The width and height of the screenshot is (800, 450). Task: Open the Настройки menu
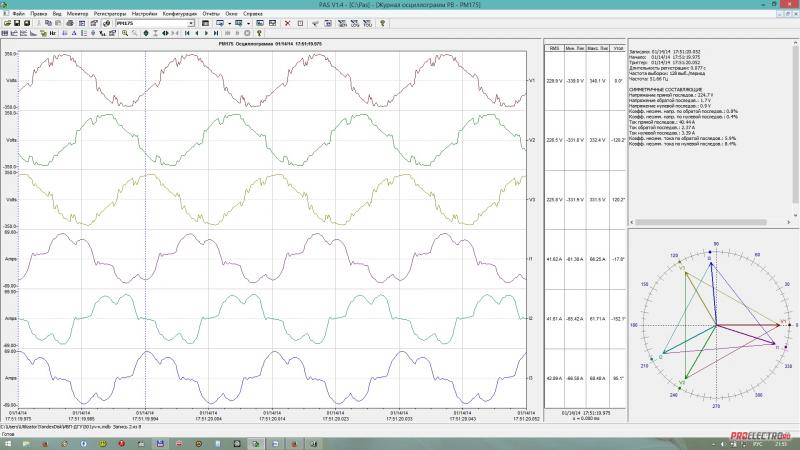coord(144,14)
